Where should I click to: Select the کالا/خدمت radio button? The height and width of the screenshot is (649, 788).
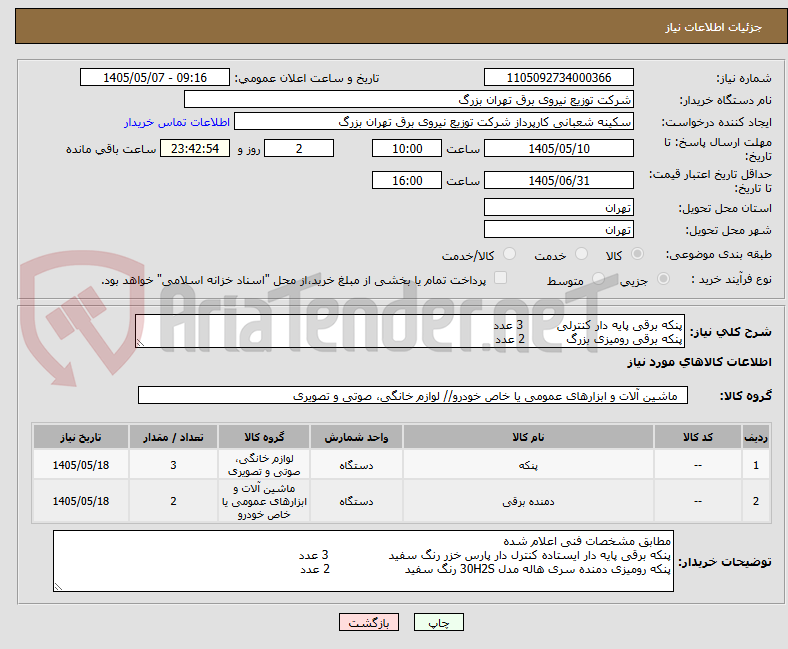[510, 254]
